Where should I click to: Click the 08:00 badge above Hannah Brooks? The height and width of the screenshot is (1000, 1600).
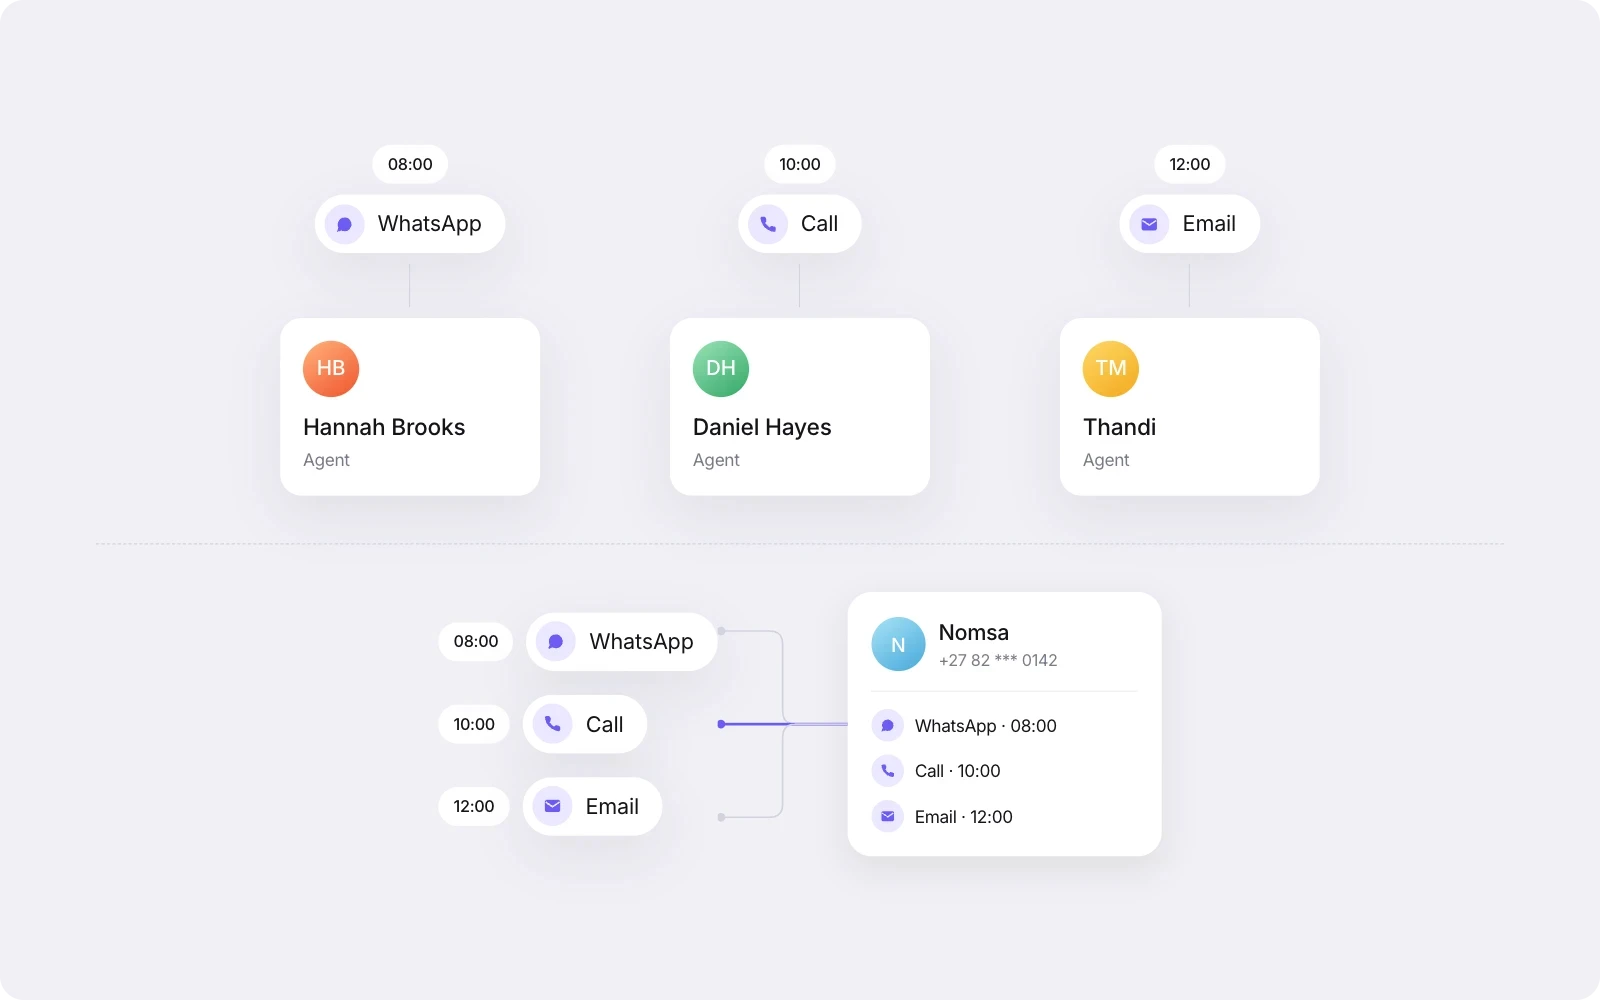[410, 164]
